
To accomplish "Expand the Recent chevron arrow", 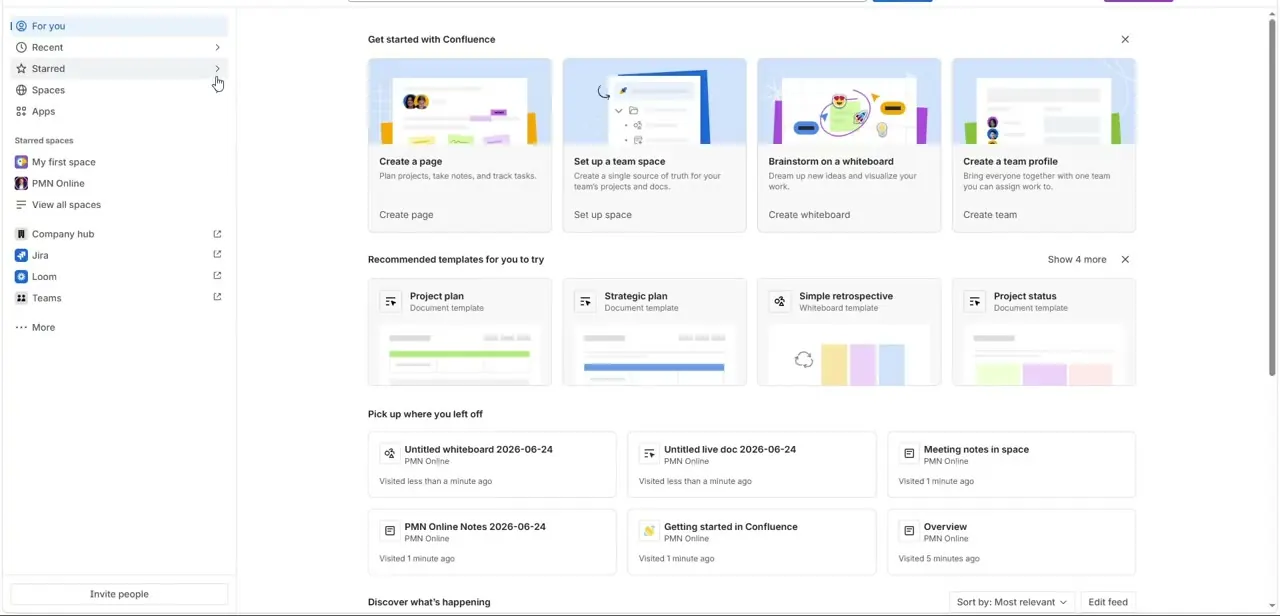I will coord(217,47).
